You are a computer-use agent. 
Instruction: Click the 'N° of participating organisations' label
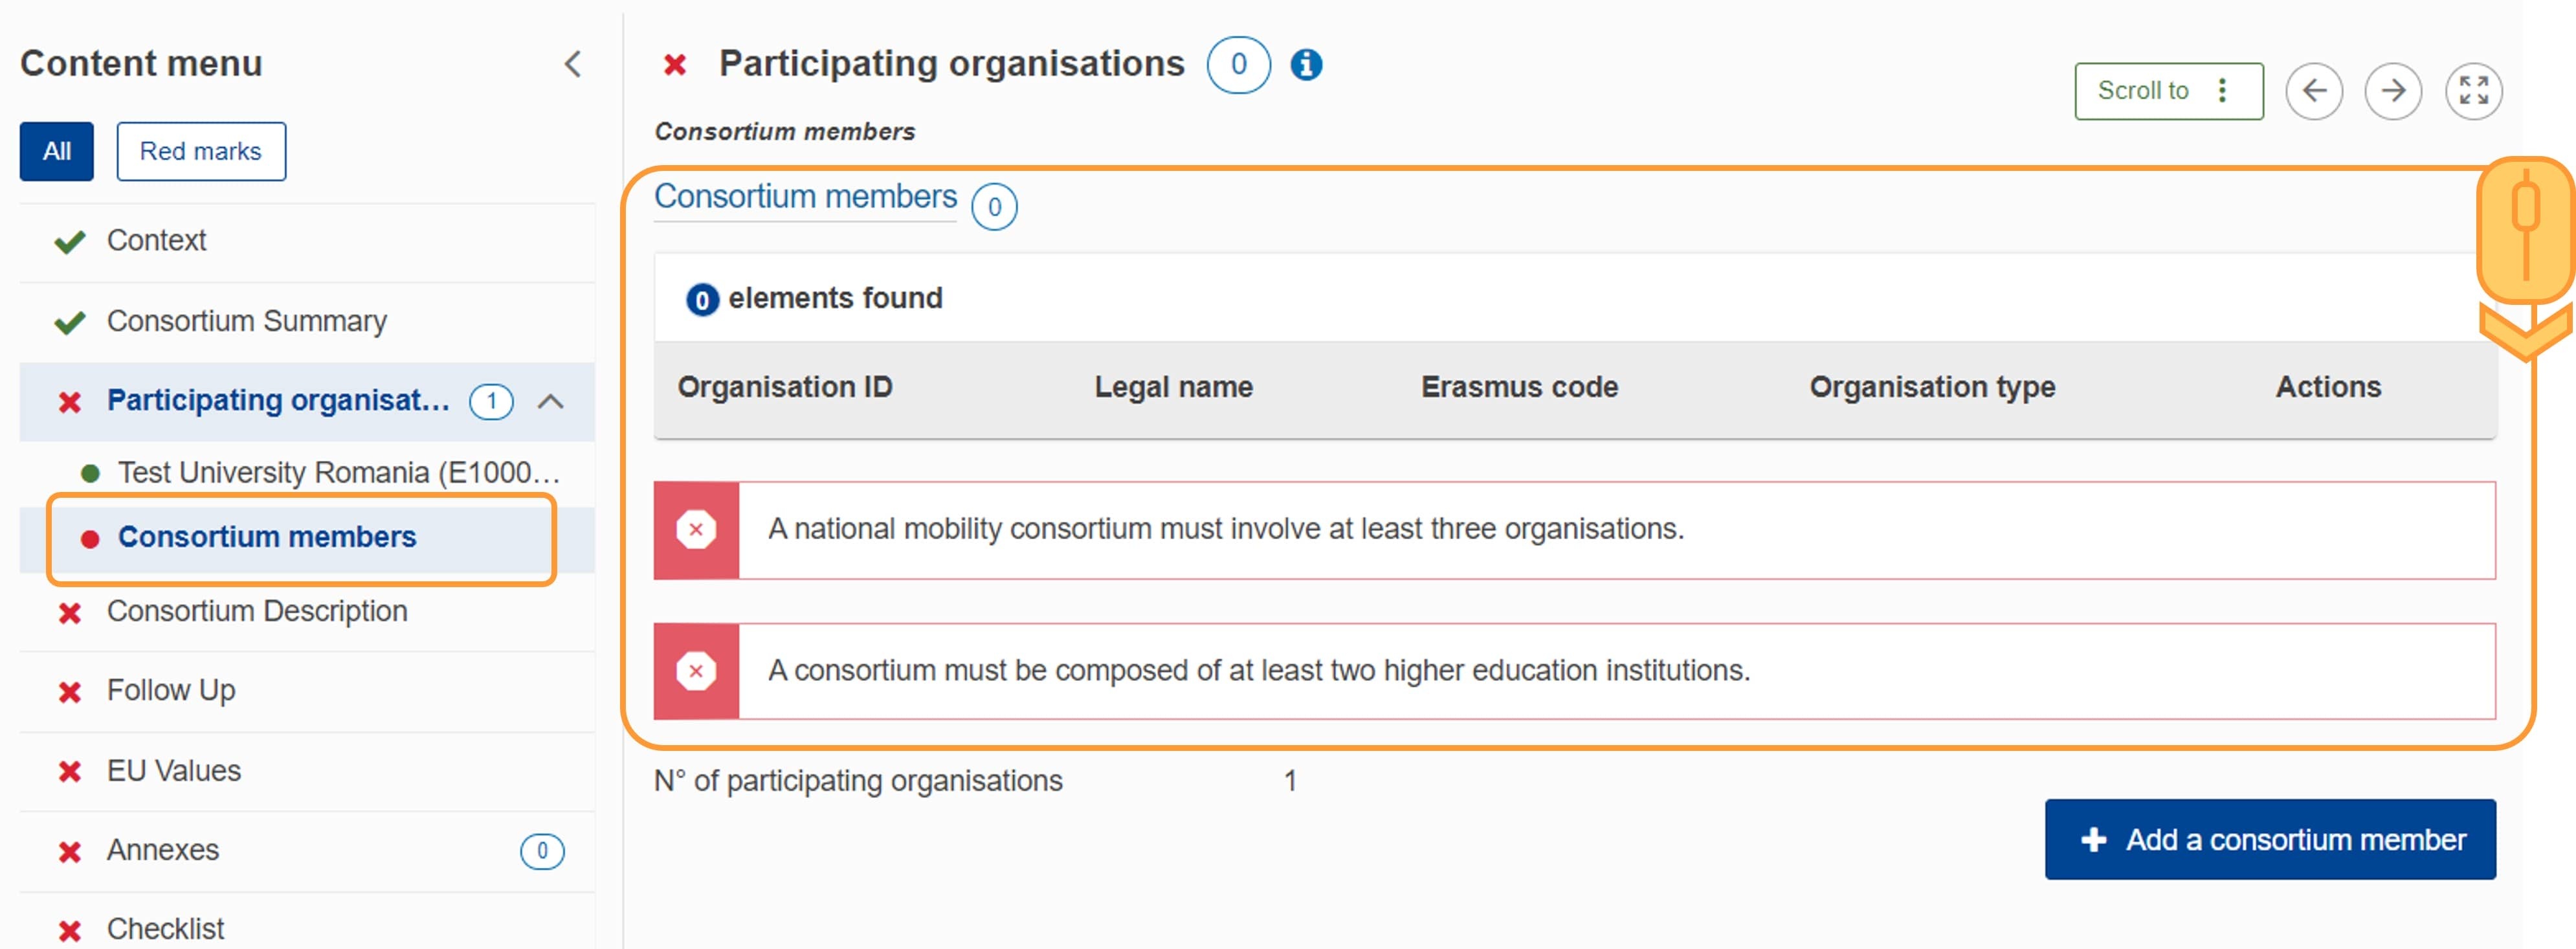(858, 781)
